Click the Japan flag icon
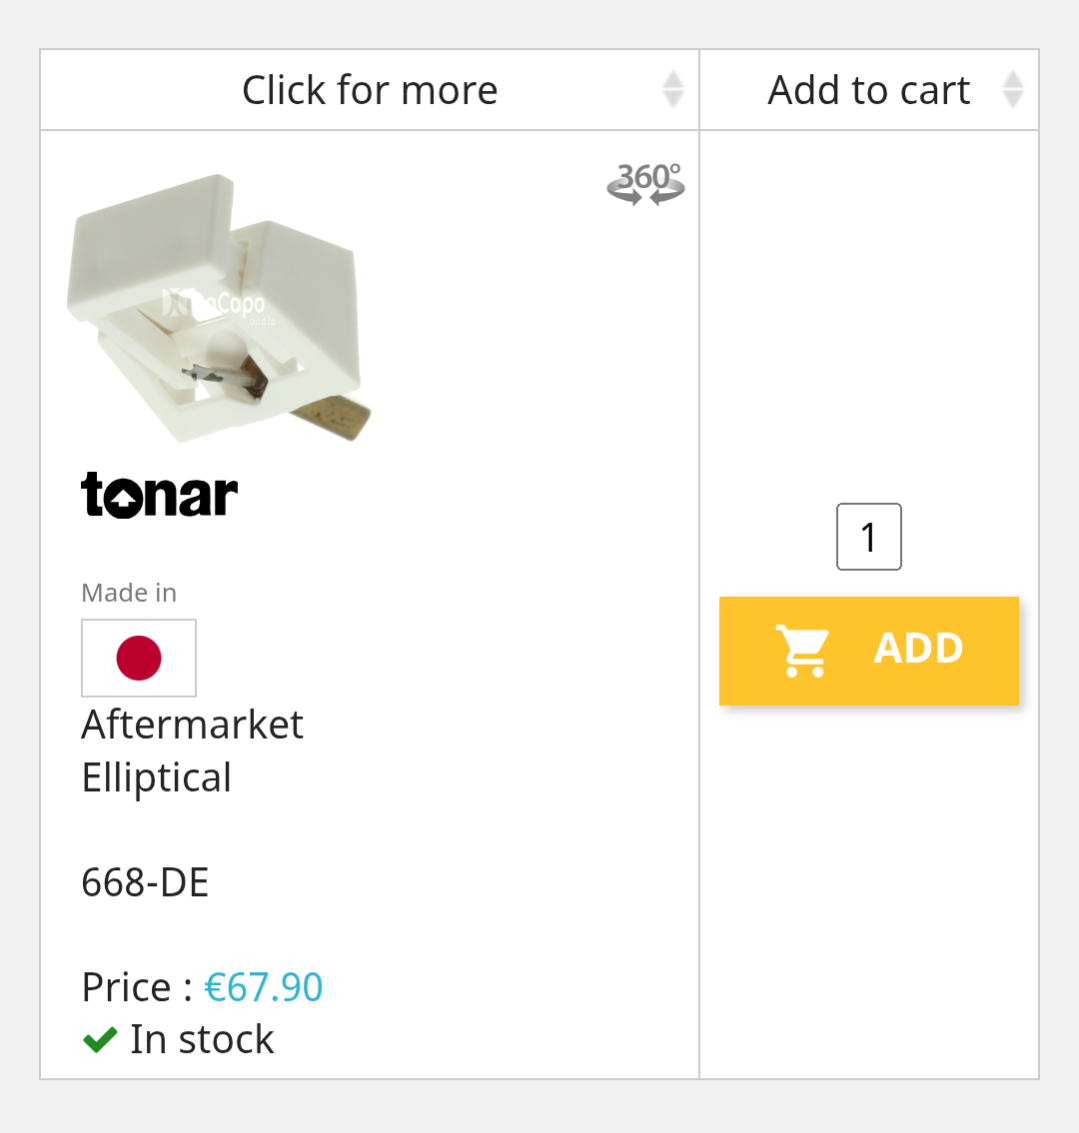Screen dimensions: 1079x1133 139,658
